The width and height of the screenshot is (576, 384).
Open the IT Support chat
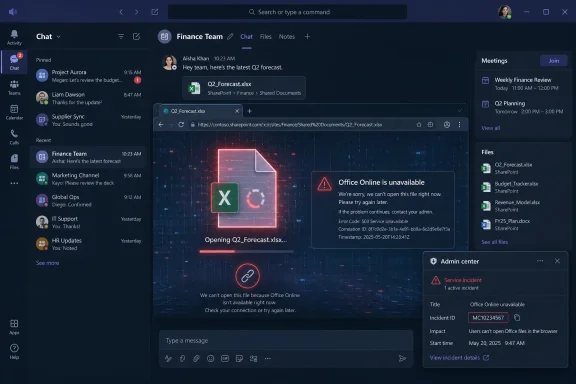click(88, 222)
